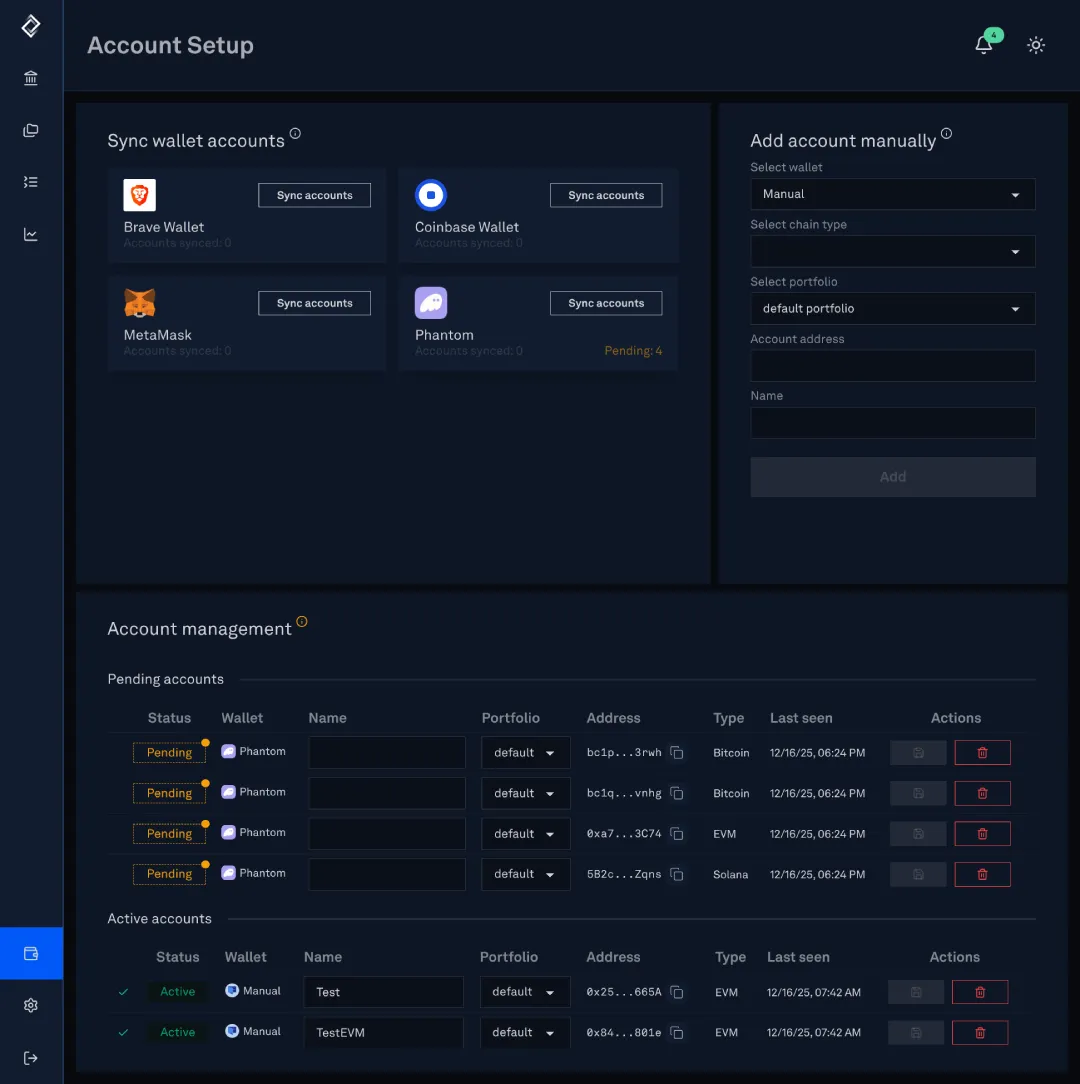The image size is (1080, 1084).
Task: Click the Name field of the first pending account
Action: [387, 752]
